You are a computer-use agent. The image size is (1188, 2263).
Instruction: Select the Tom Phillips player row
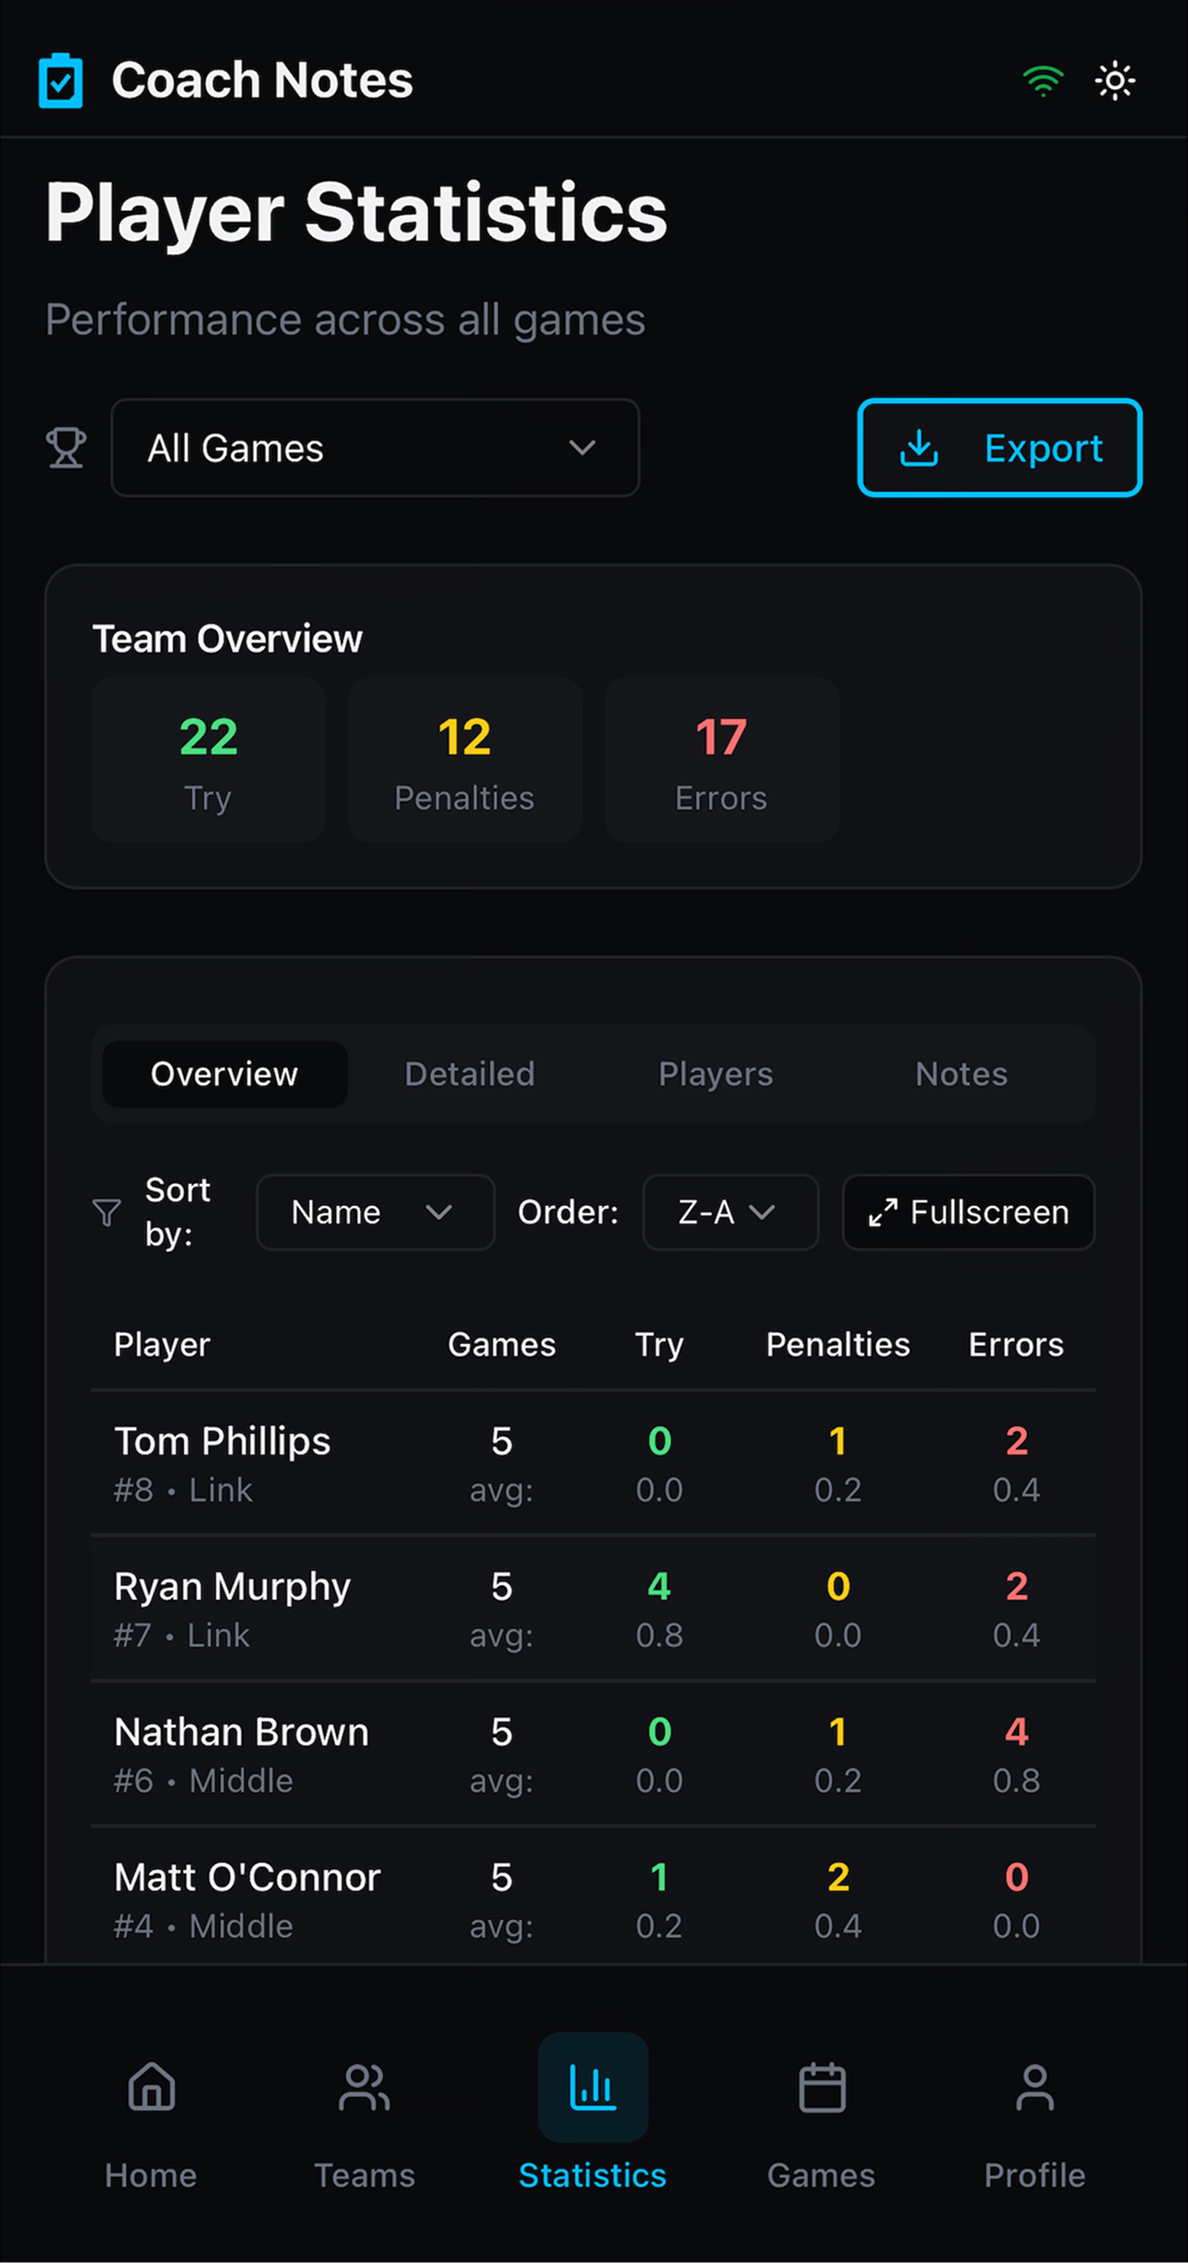coord(593,1463)
